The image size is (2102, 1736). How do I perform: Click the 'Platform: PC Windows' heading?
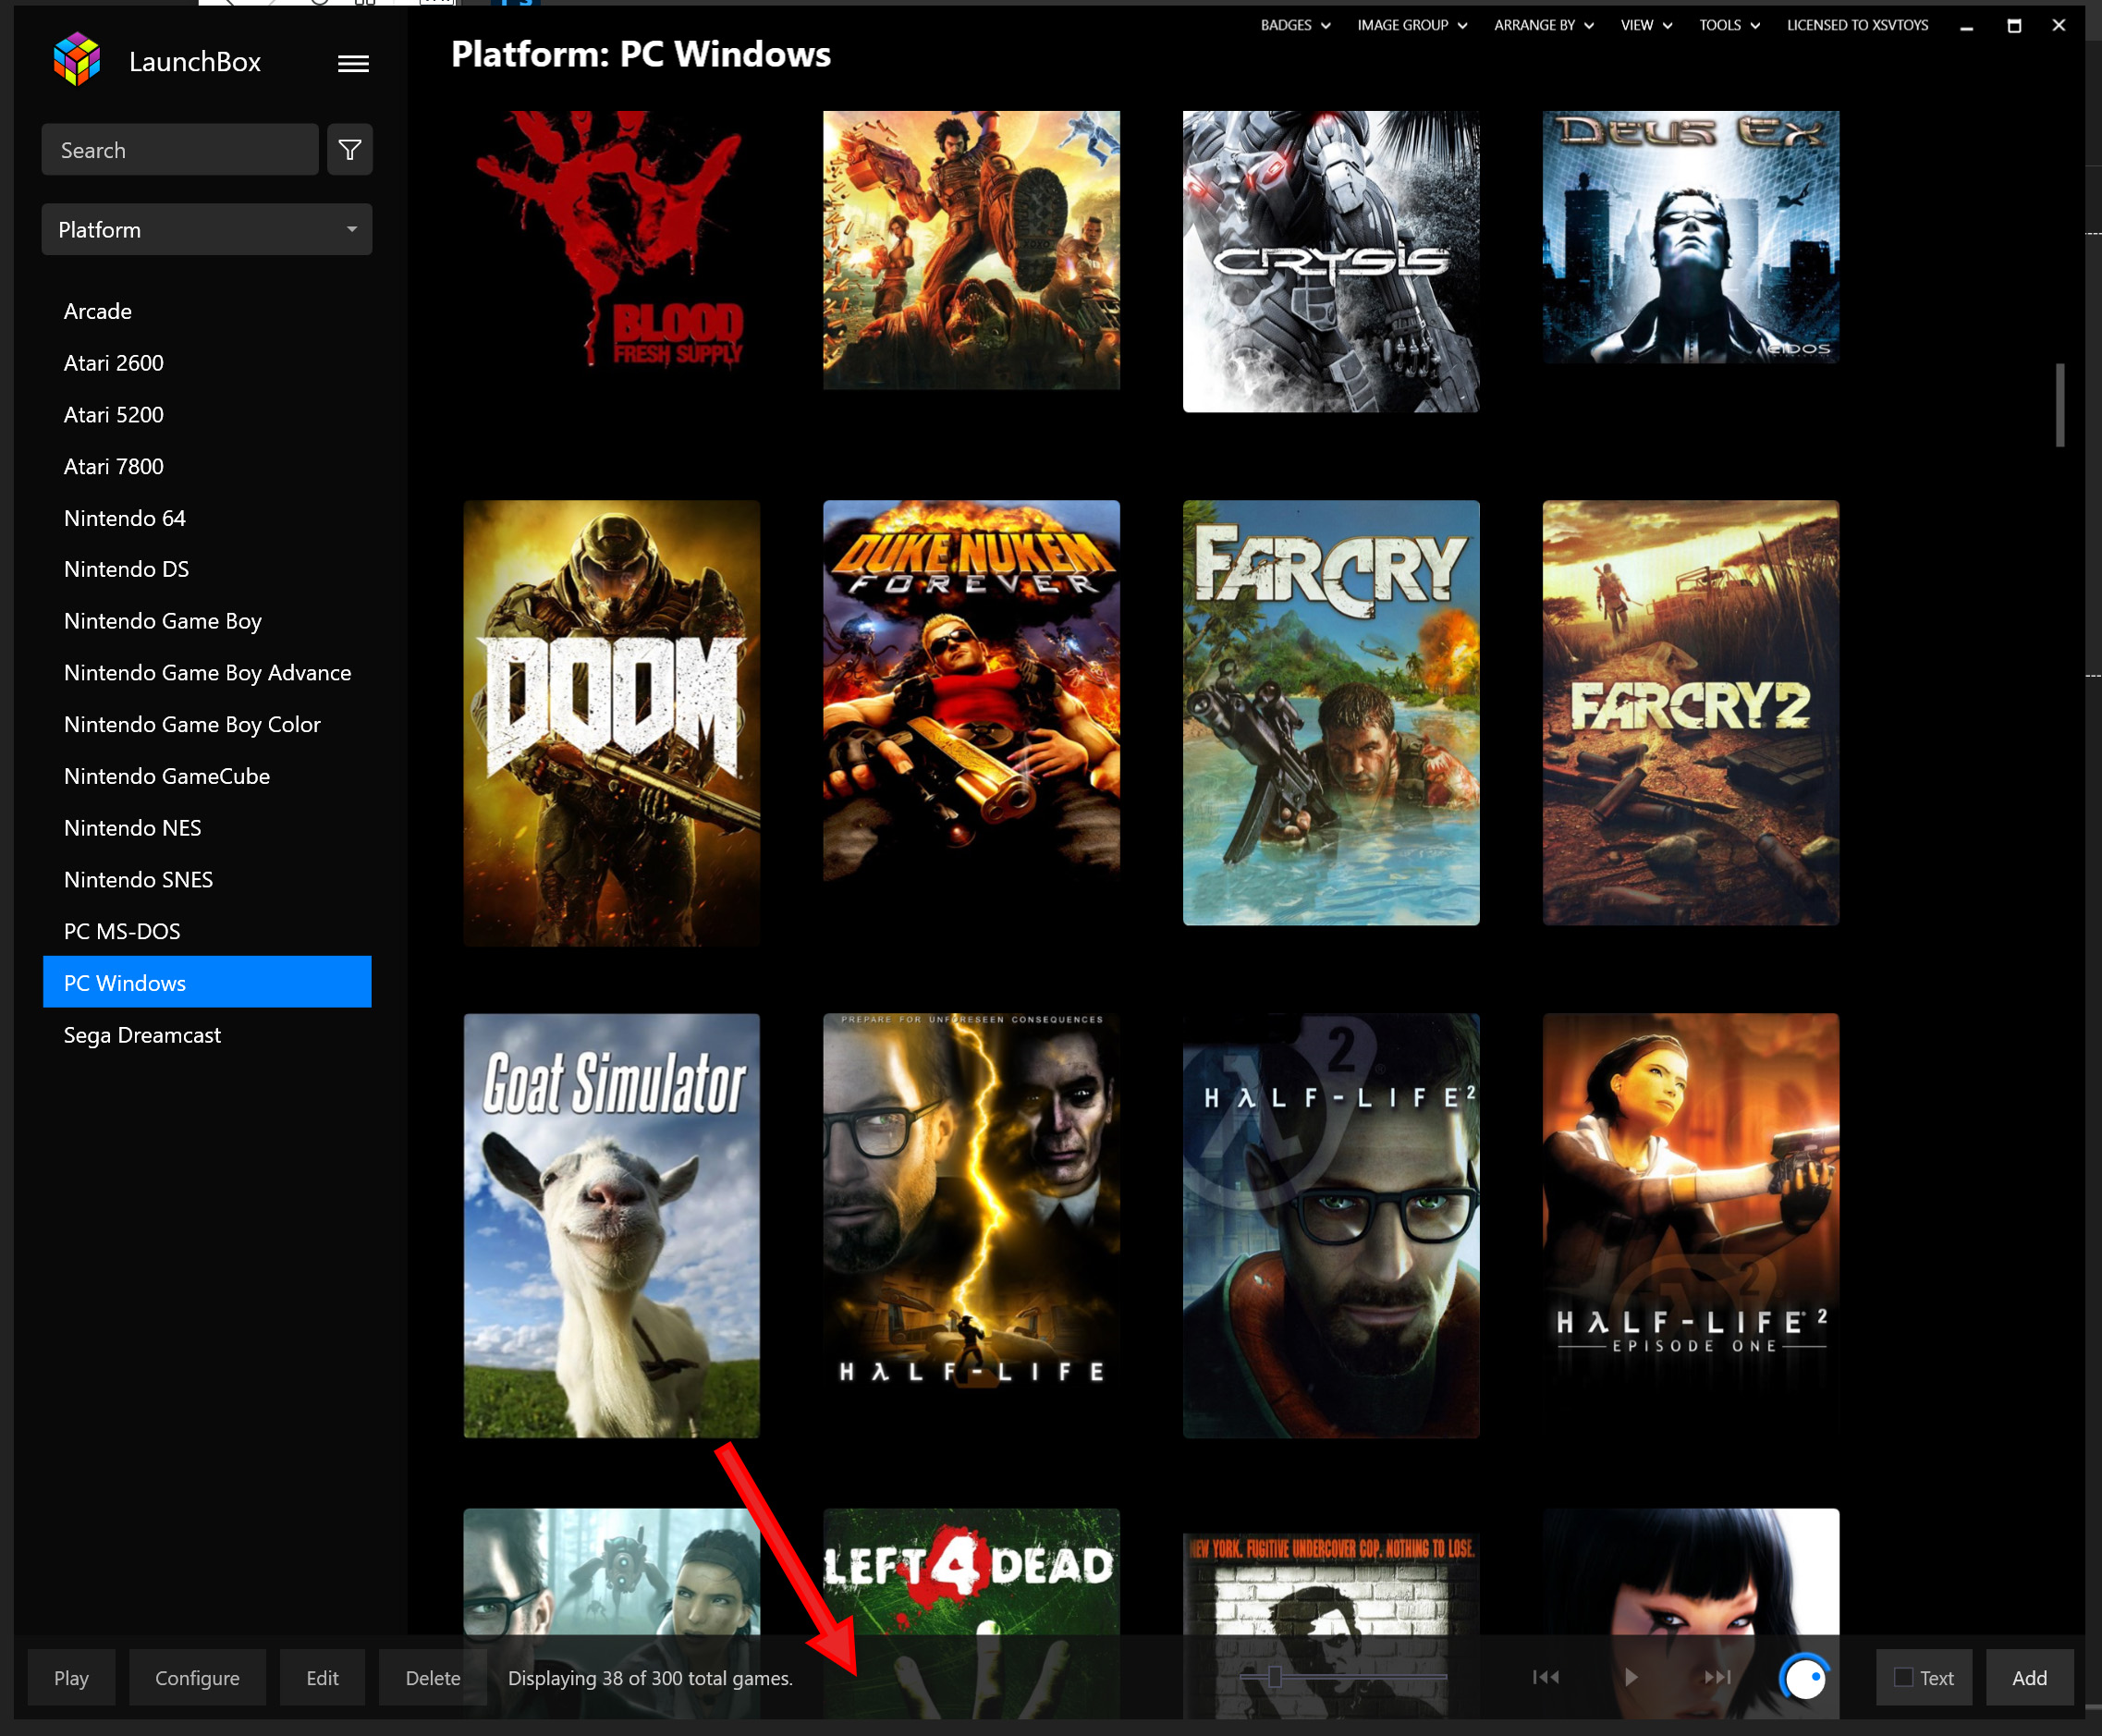coord(640,54)
